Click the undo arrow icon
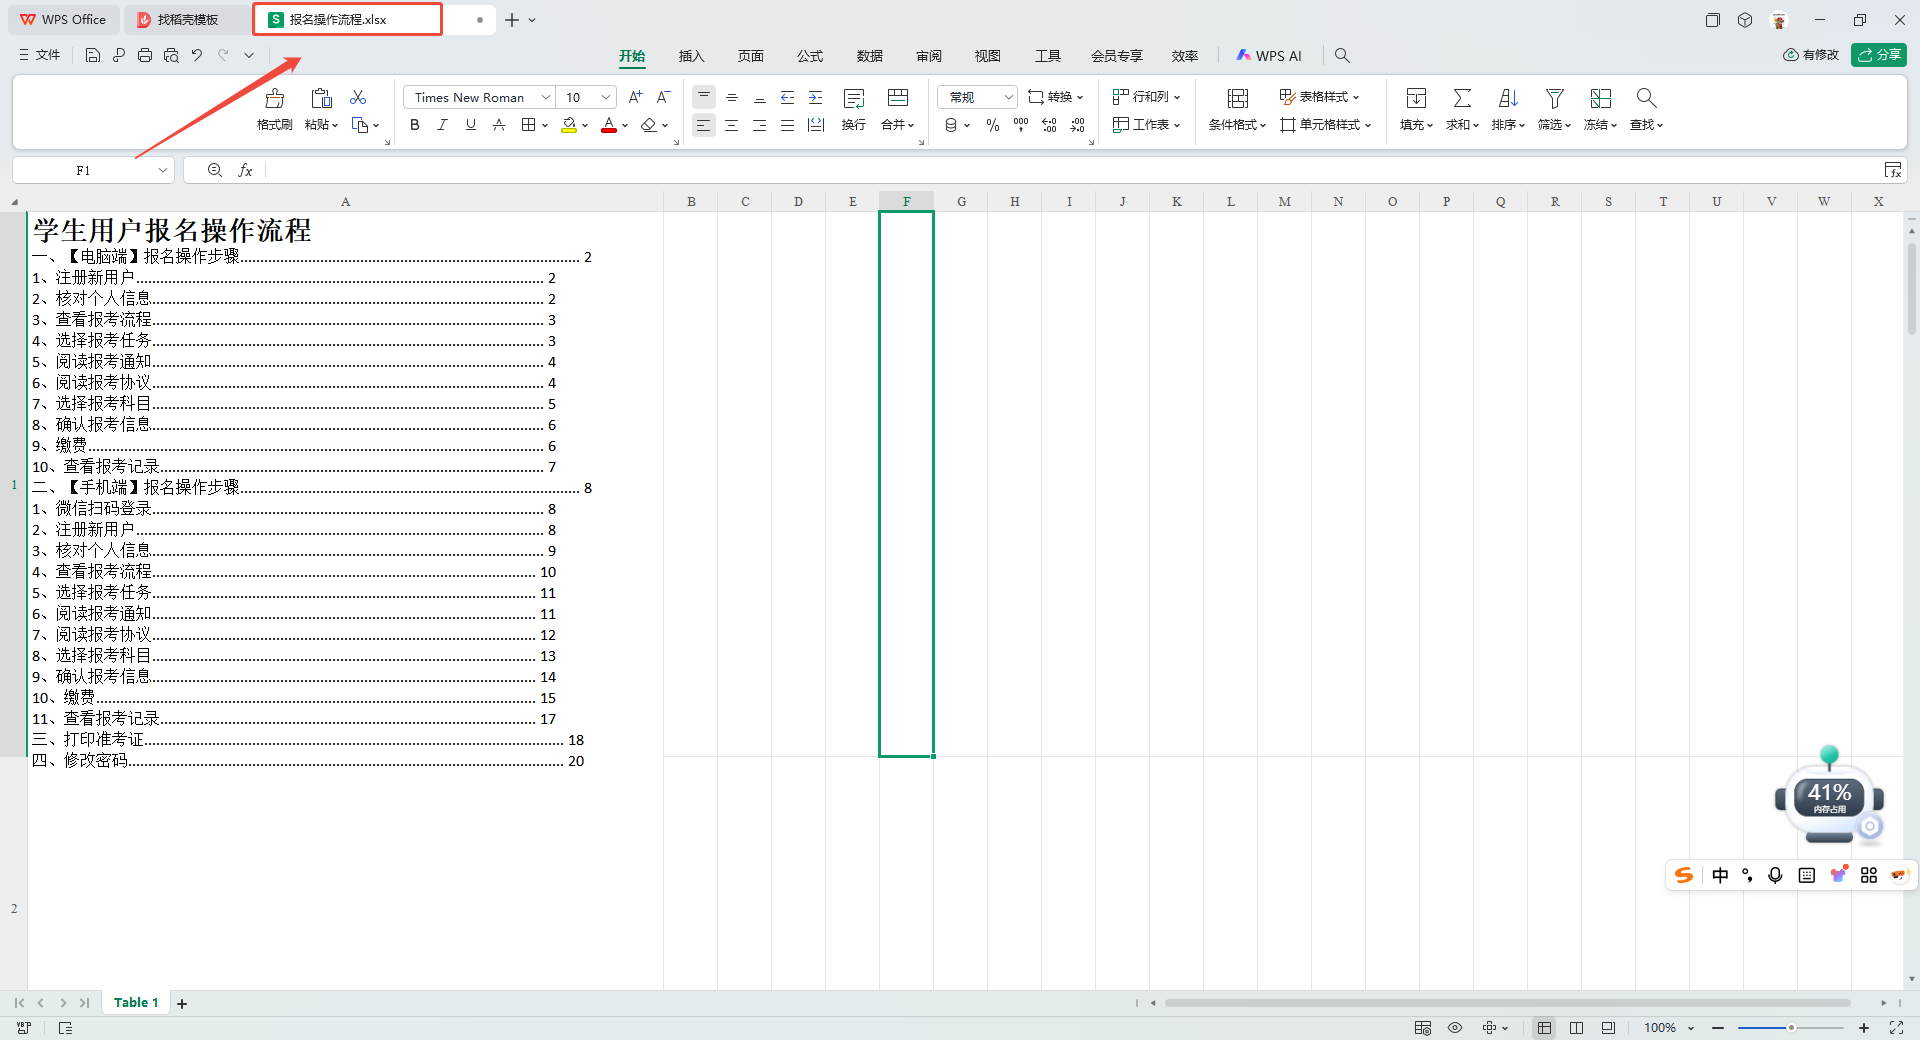1920x1040 pixels. click(x=197, y=55)
